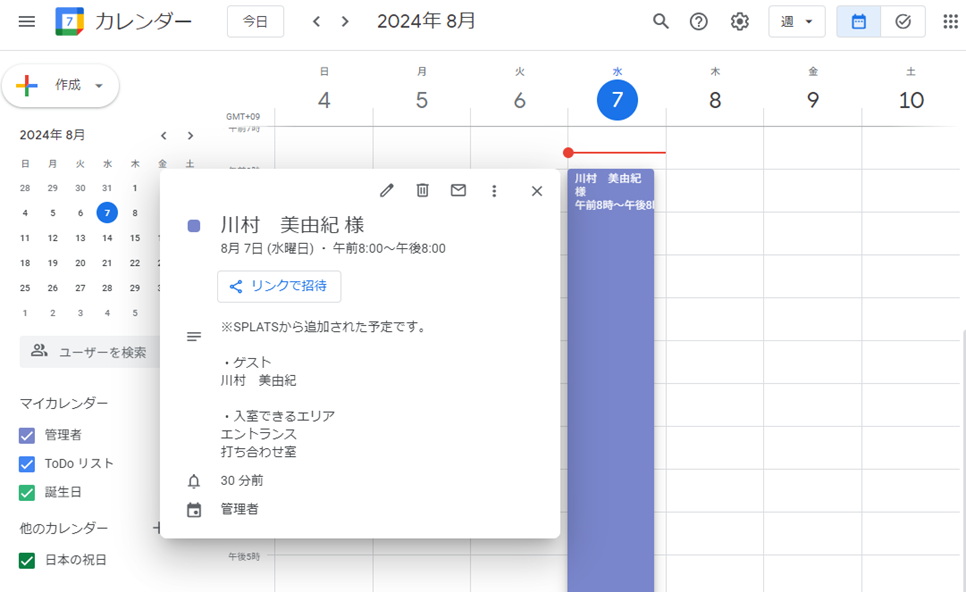Screen dimensions: 966x592
Task: Email guests via the envelope icon
Action: tap(458, 190)
